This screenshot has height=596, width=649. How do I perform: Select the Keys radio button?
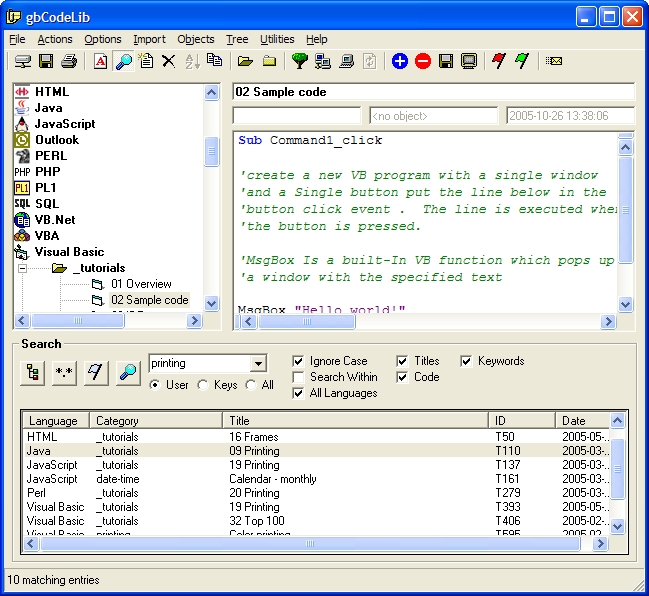[x=203, y=385]
